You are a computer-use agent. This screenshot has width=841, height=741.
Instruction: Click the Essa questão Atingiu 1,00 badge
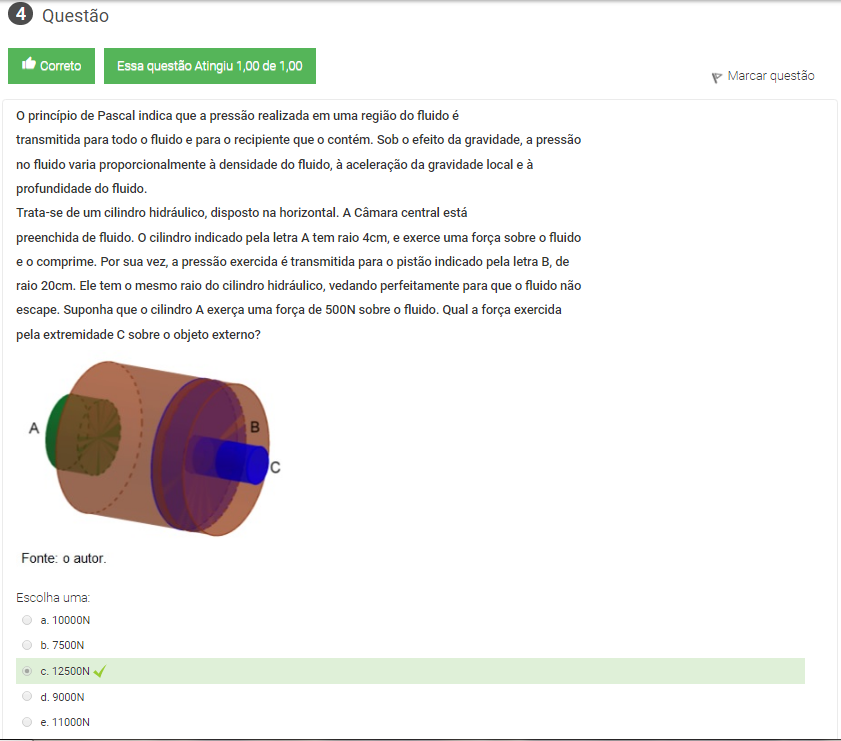pyautogui.click(x=210, y=66)
